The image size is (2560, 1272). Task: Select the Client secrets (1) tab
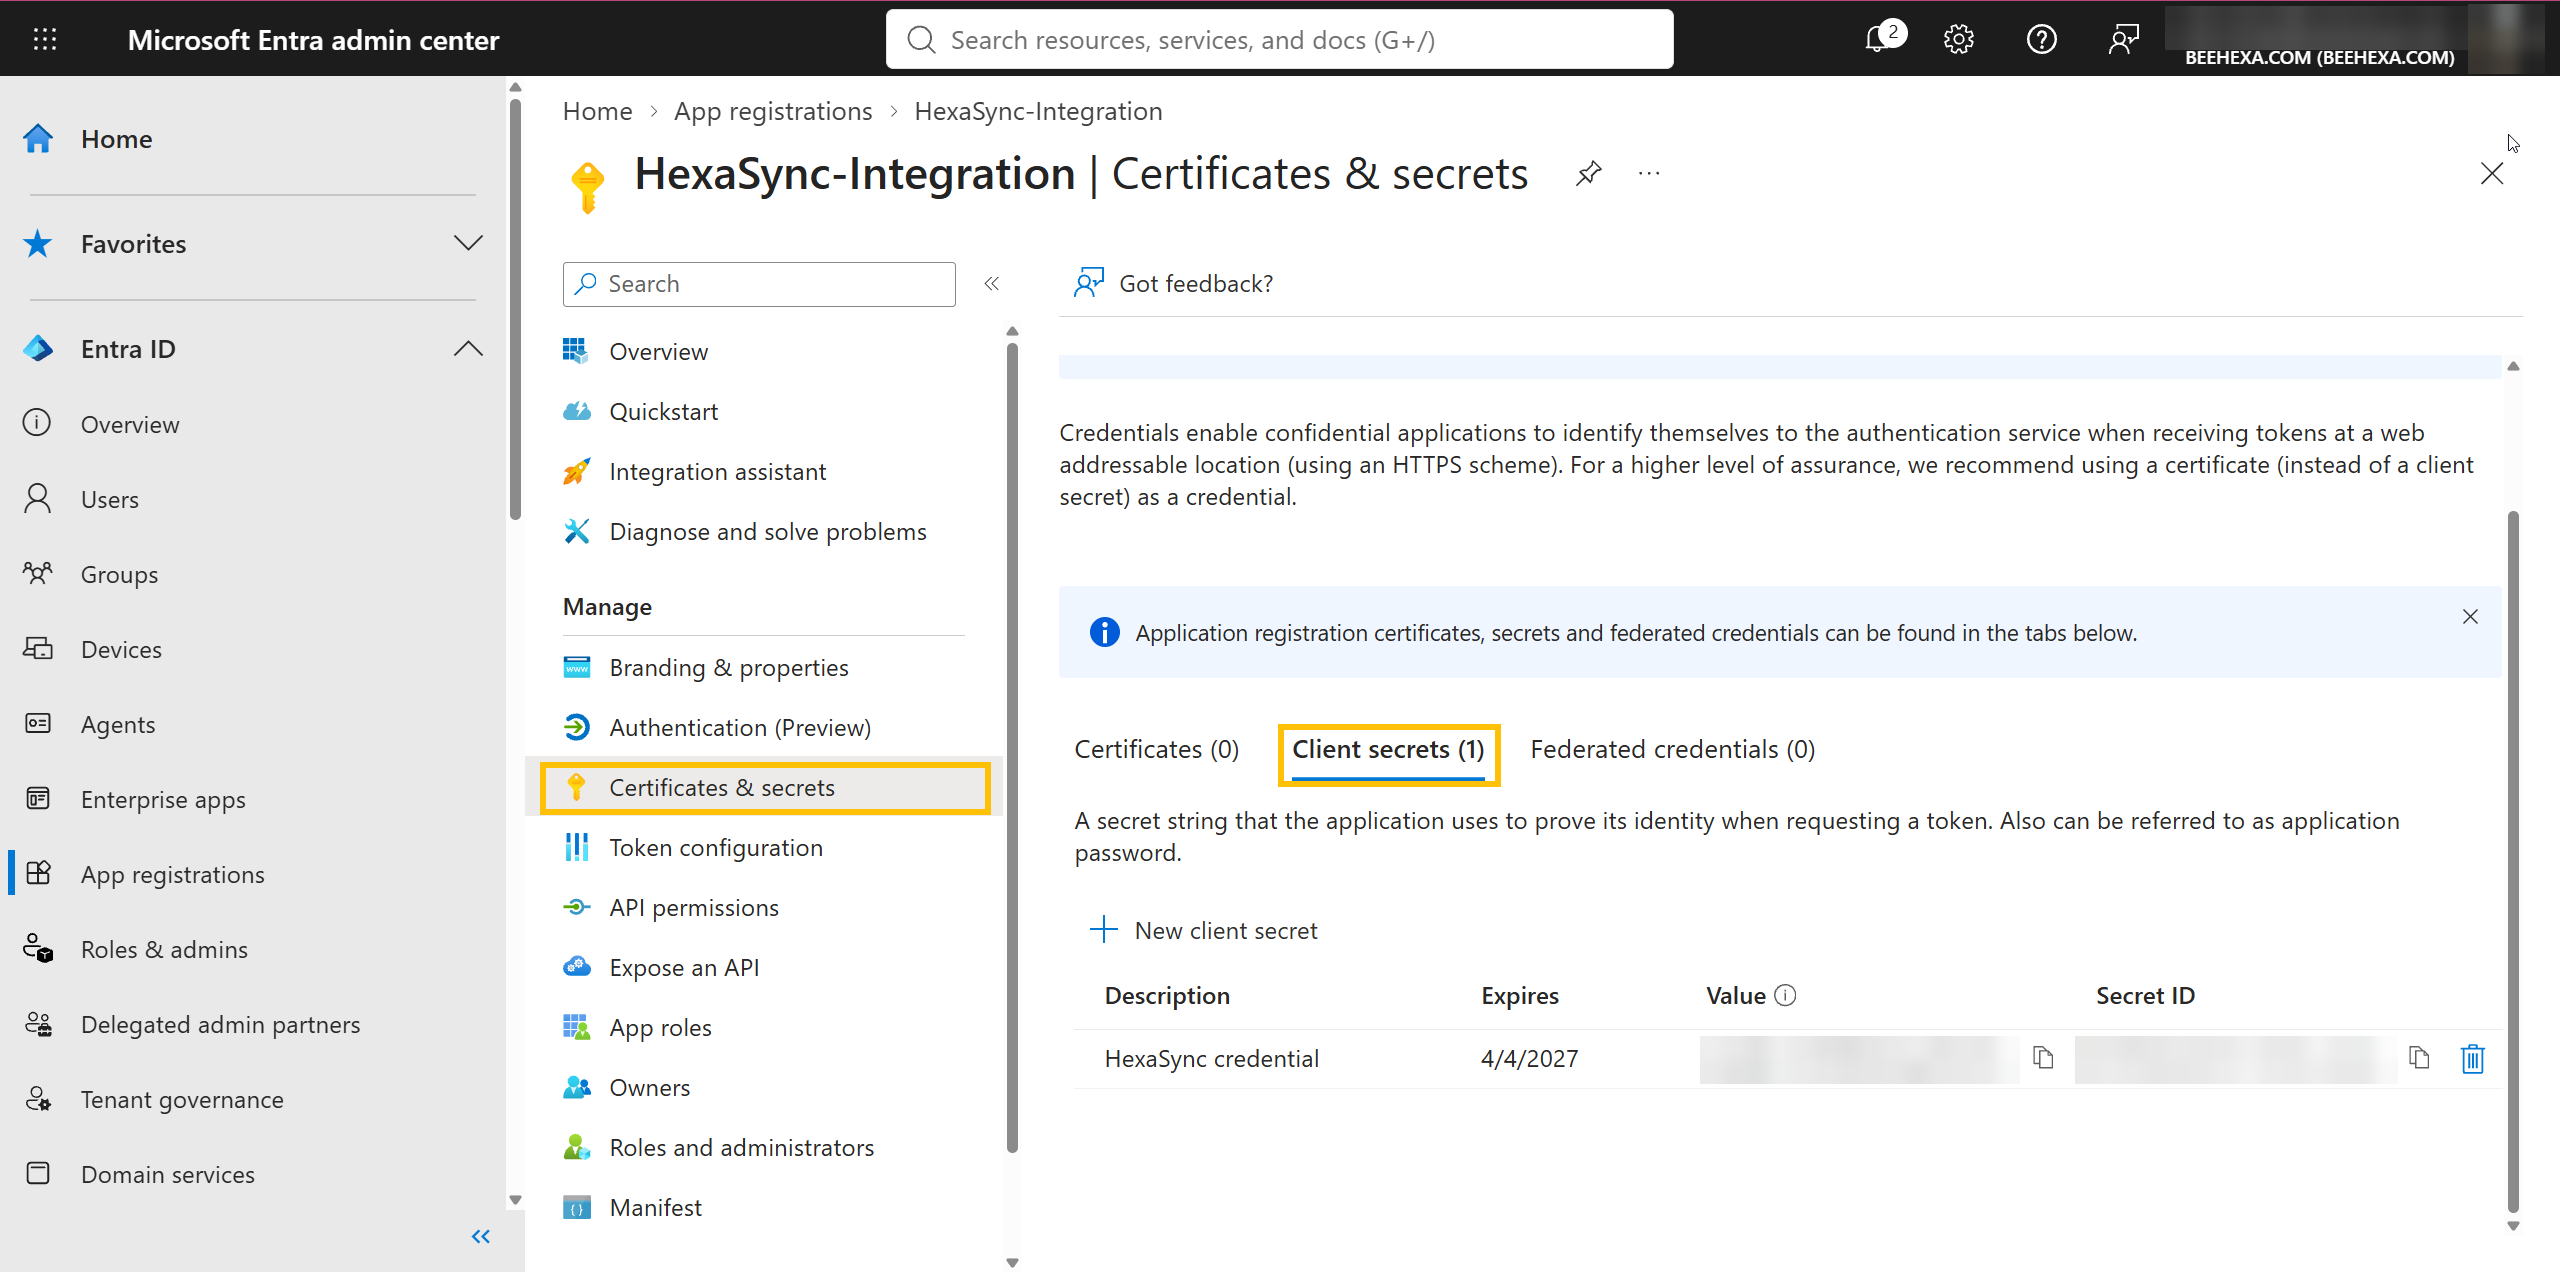pos(1388,749)
